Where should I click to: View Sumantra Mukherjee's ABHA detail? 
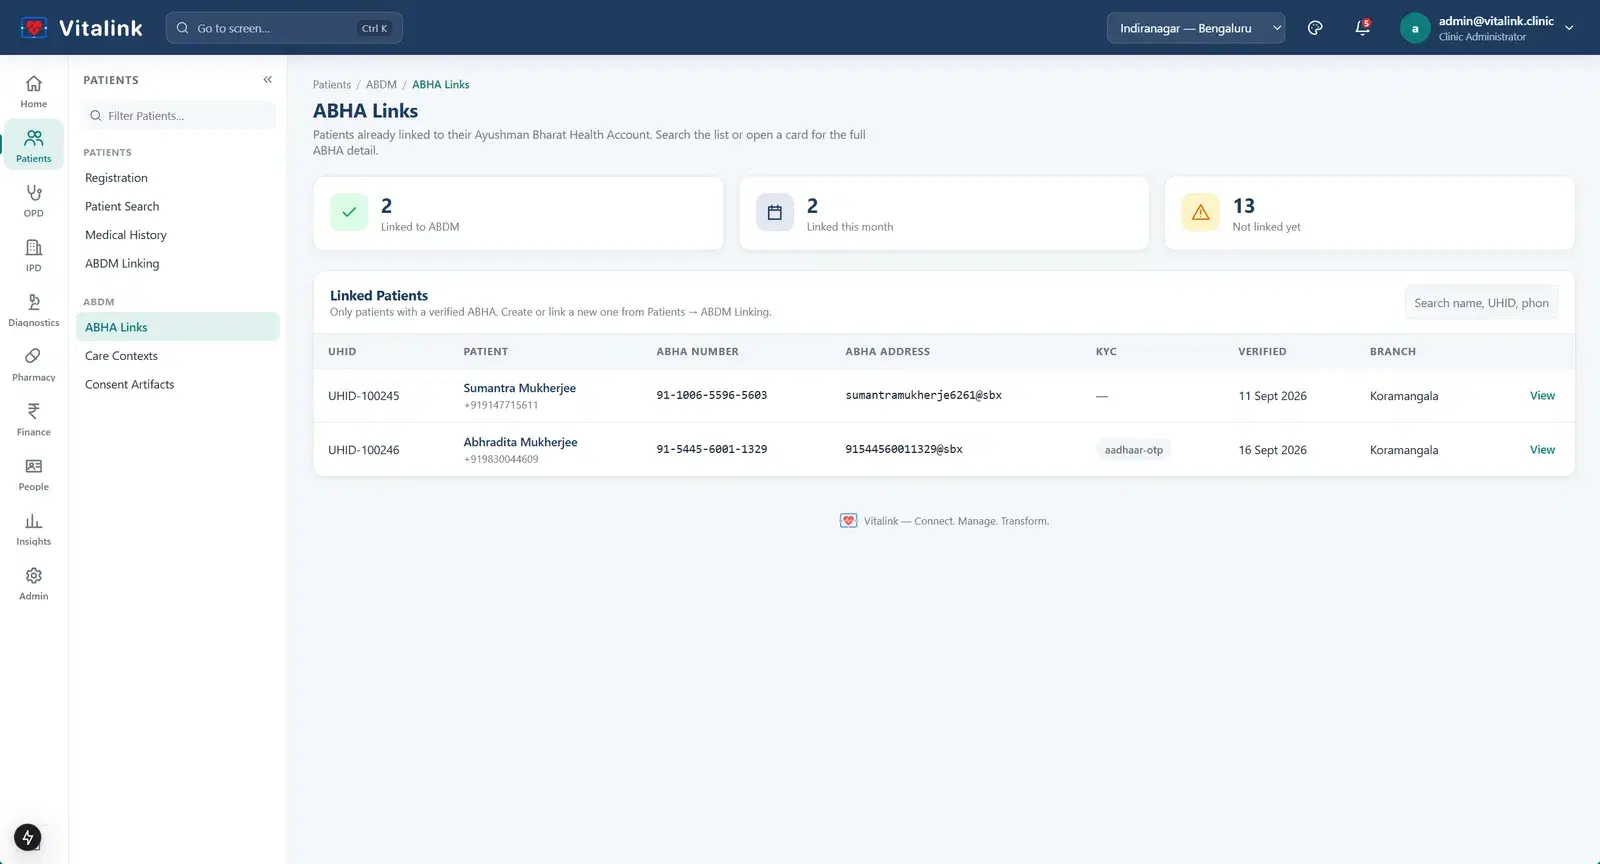[1542, 396]
